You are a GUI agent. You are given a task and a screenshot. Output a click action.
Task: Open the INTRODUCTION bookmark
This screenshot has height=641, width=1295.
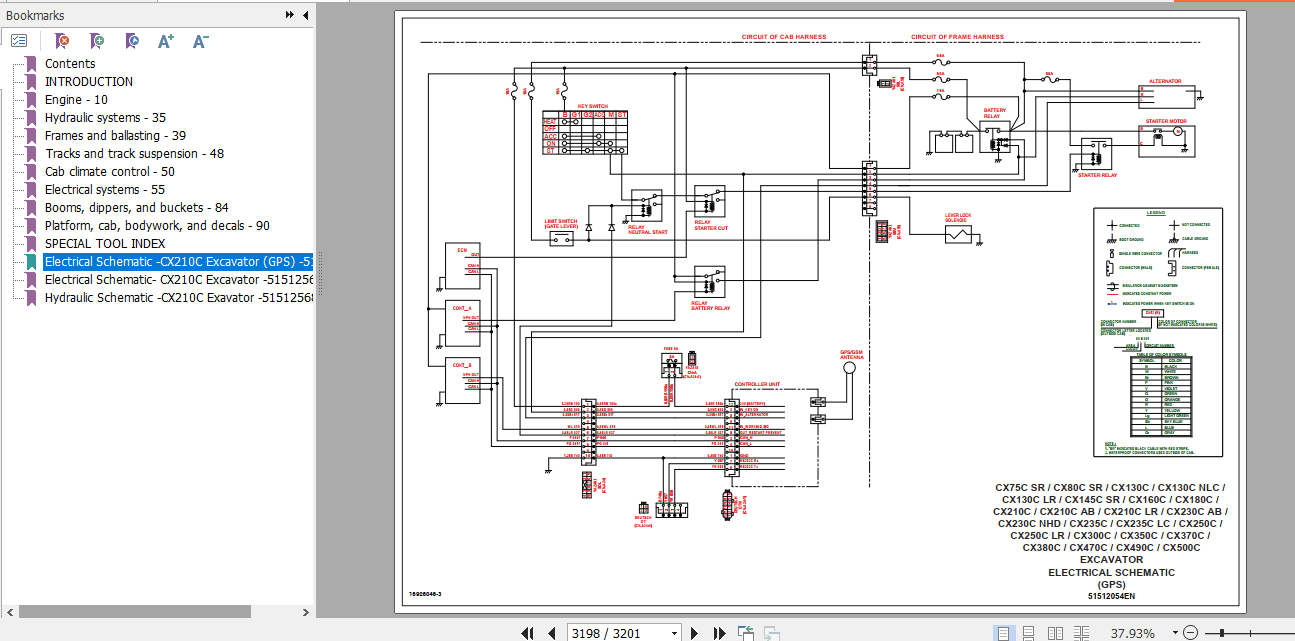pos(89,82)
